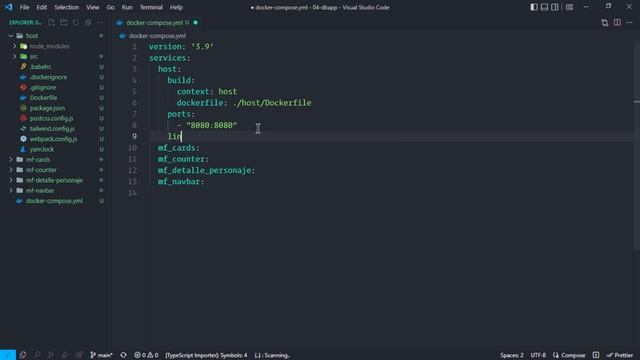The height and width of the screenshot is (360, 640).
Task: Open the Help menu
Action: click(176, 7)
